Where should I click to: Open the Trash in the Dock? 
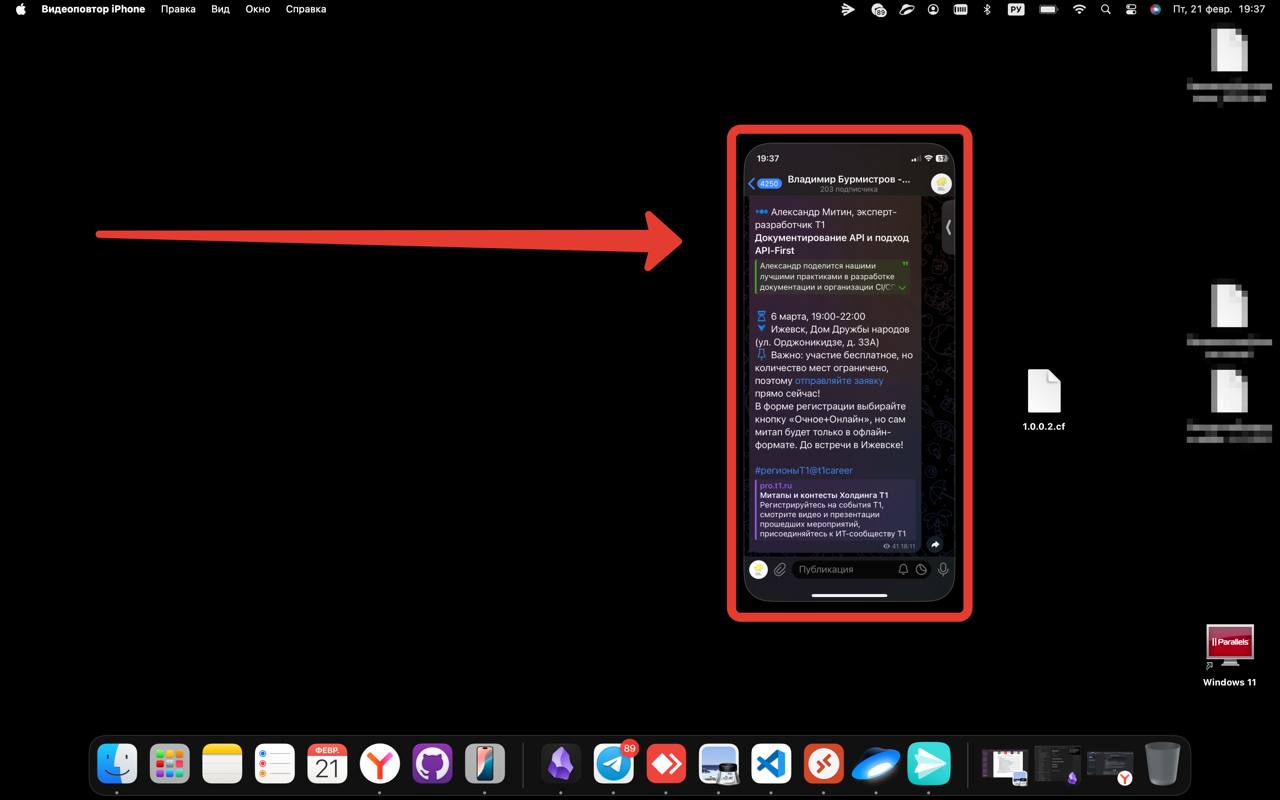click(1162, 765)
